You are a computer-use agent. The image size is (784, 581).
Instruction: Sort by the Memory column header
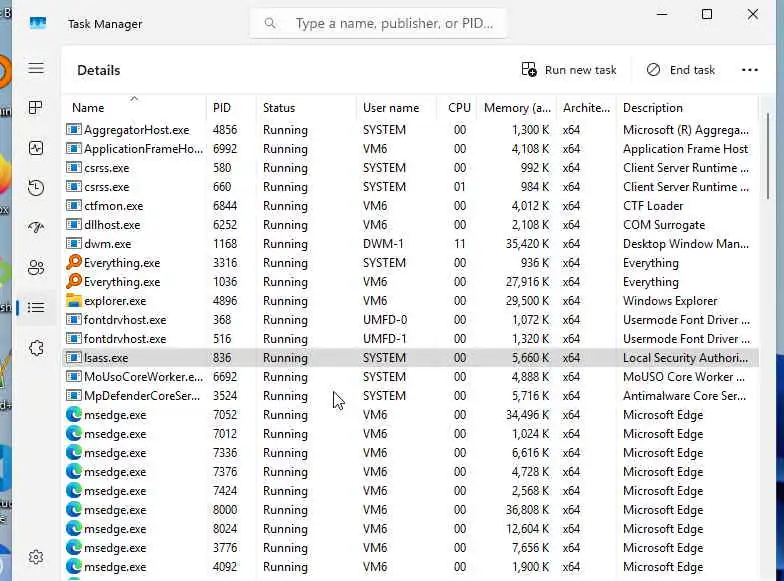click(x=517, y=108)
